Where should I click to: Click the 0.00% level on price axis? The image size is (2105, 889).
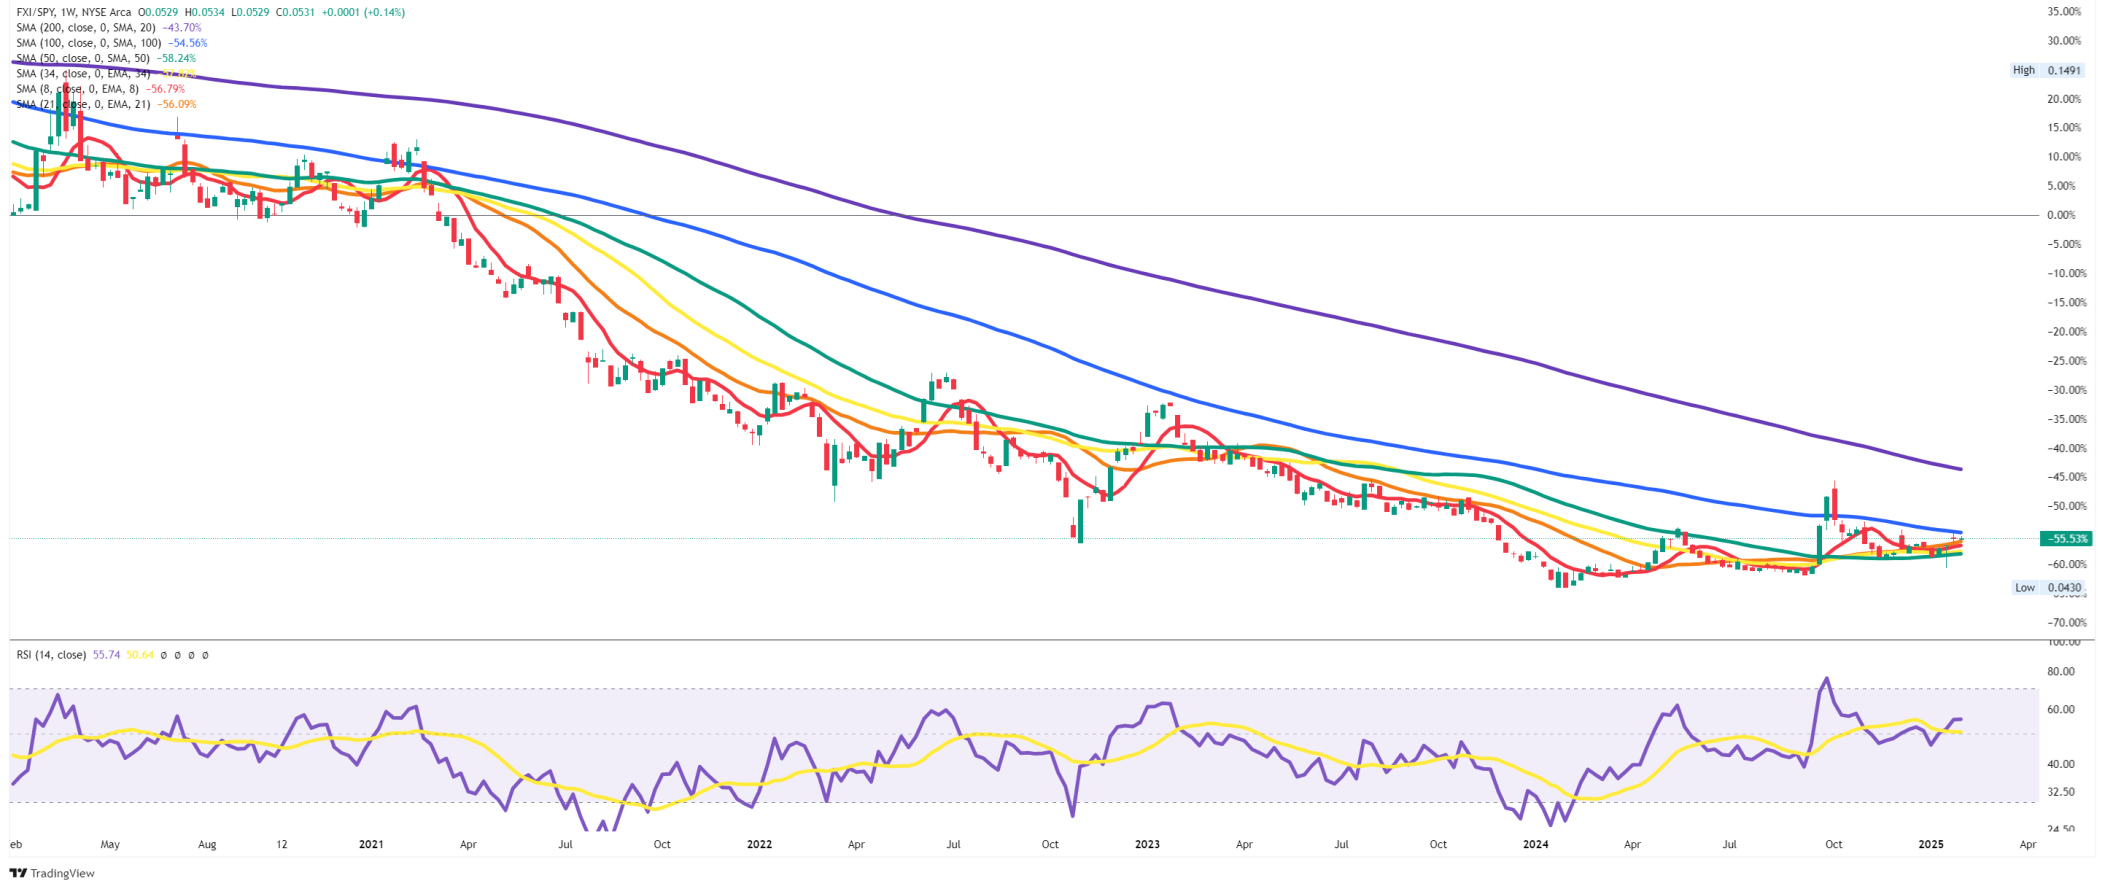2061,215
